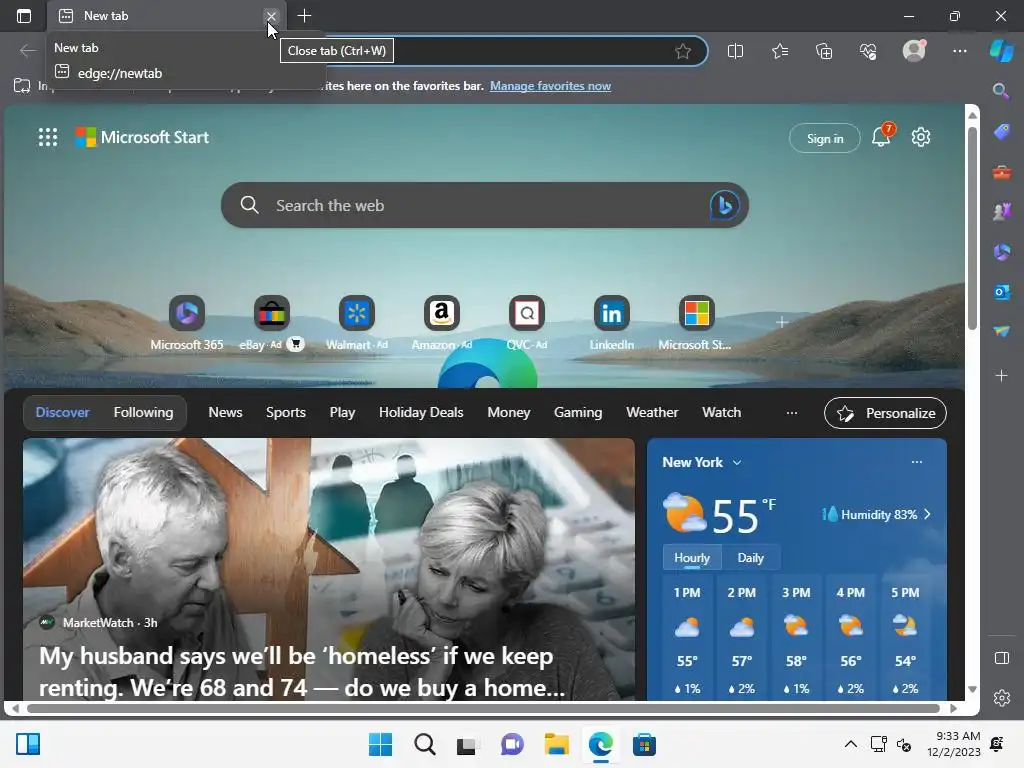
Task: Open the Copilot sidebar icon
Action: [x=1002, y=50]
